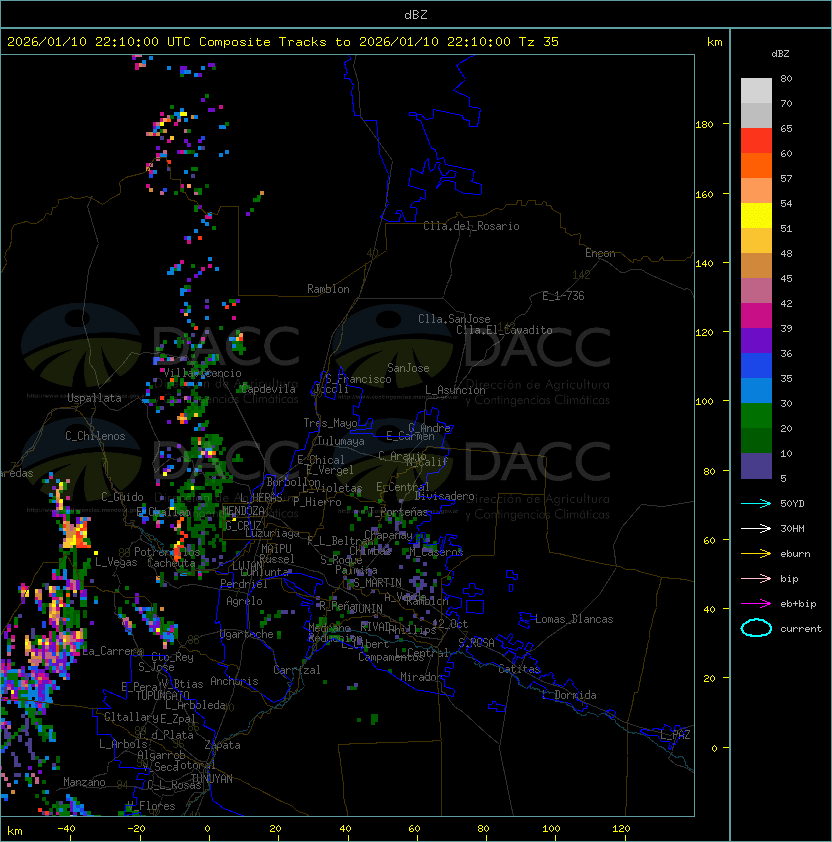Viewport: 832px width, 842px height.
Task: Select the pink bip arrow icon
Action: pyautogui.click(x=756, y=579)
